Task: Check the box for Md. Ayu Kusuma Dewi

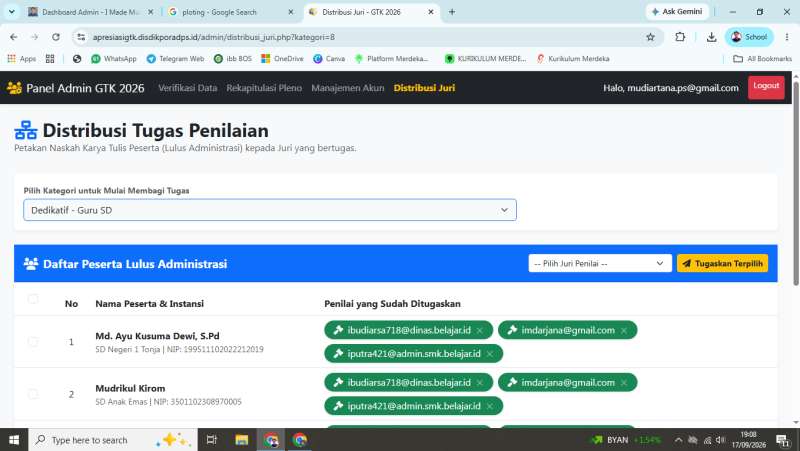Action: tap(33, 341)
